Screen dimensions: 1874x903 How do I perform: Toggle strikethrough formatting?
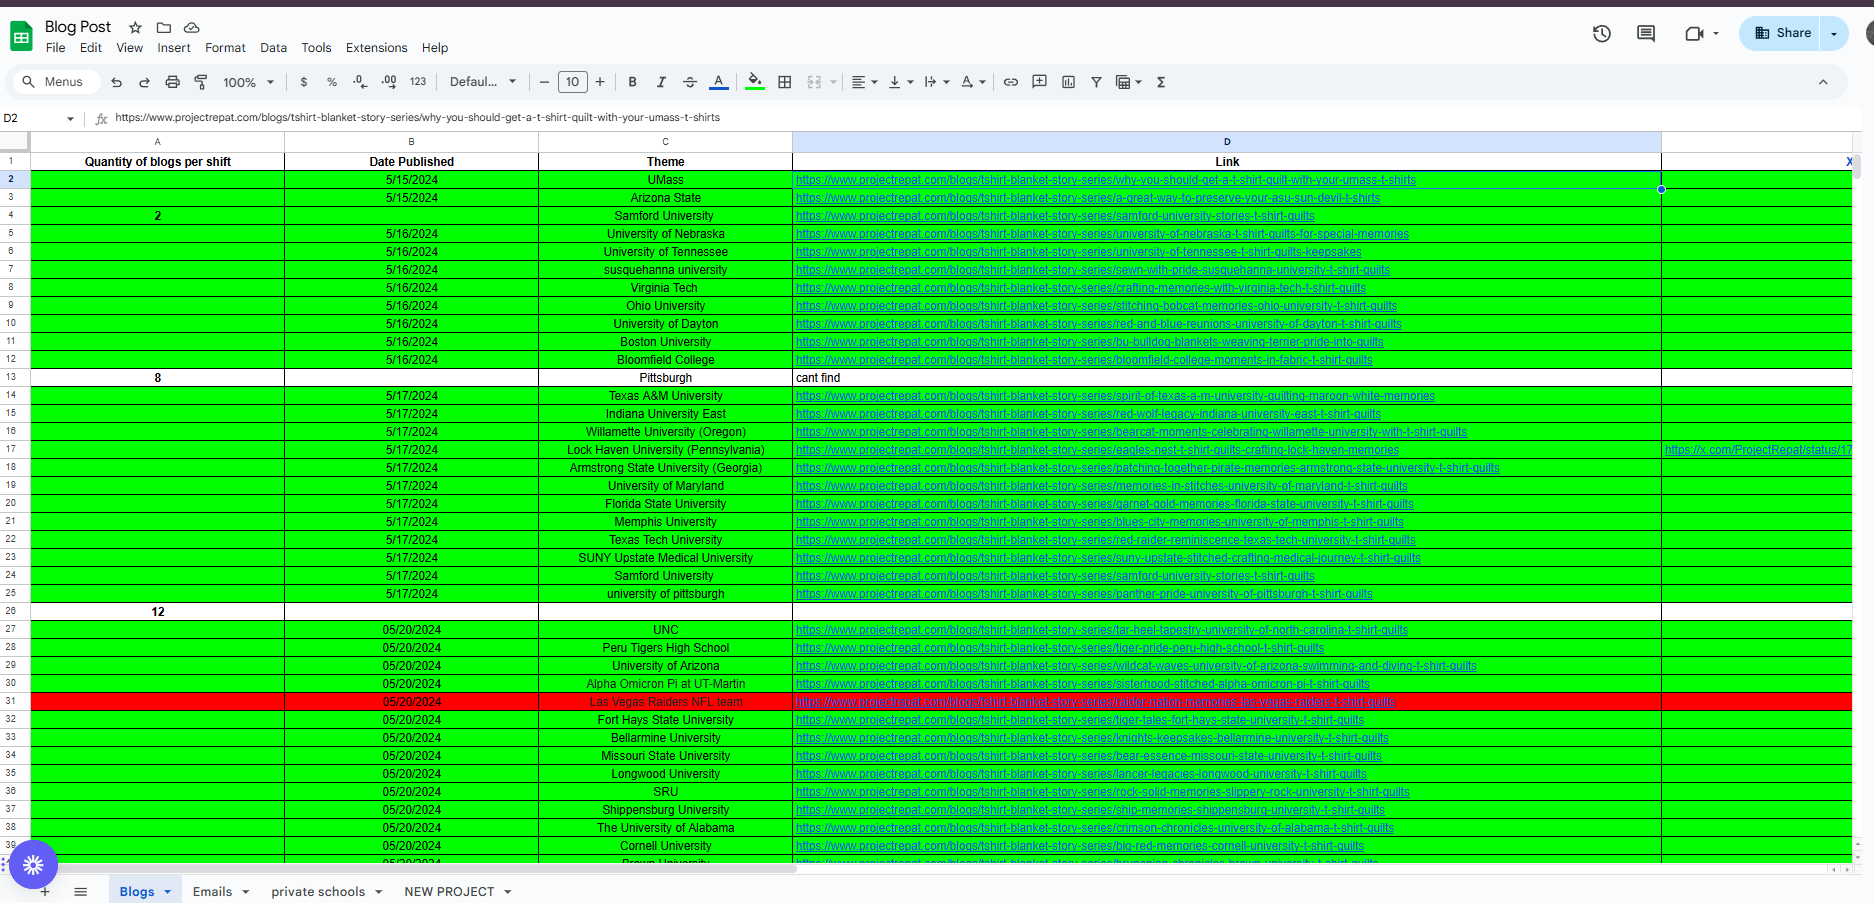[690, 82]
